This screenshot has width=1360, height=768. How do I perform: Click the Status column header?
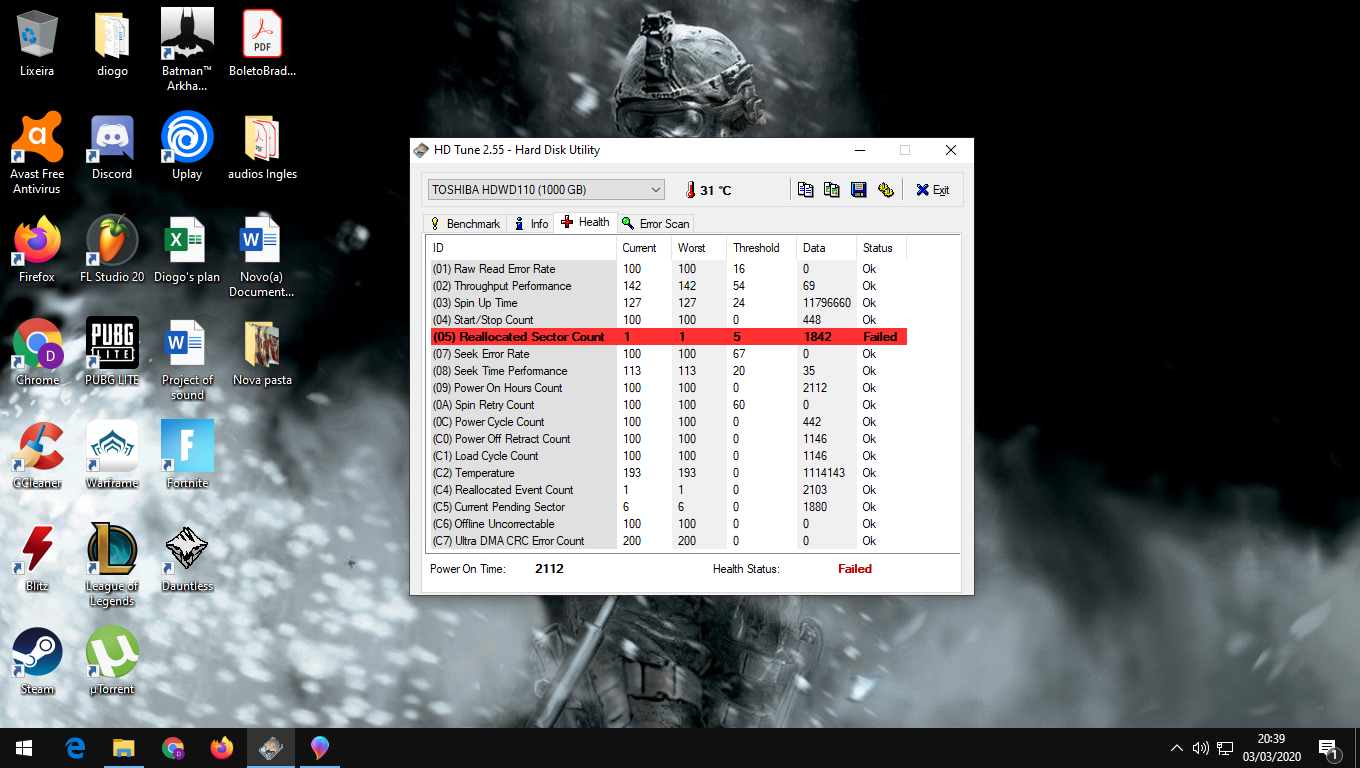tap(881, 248)
